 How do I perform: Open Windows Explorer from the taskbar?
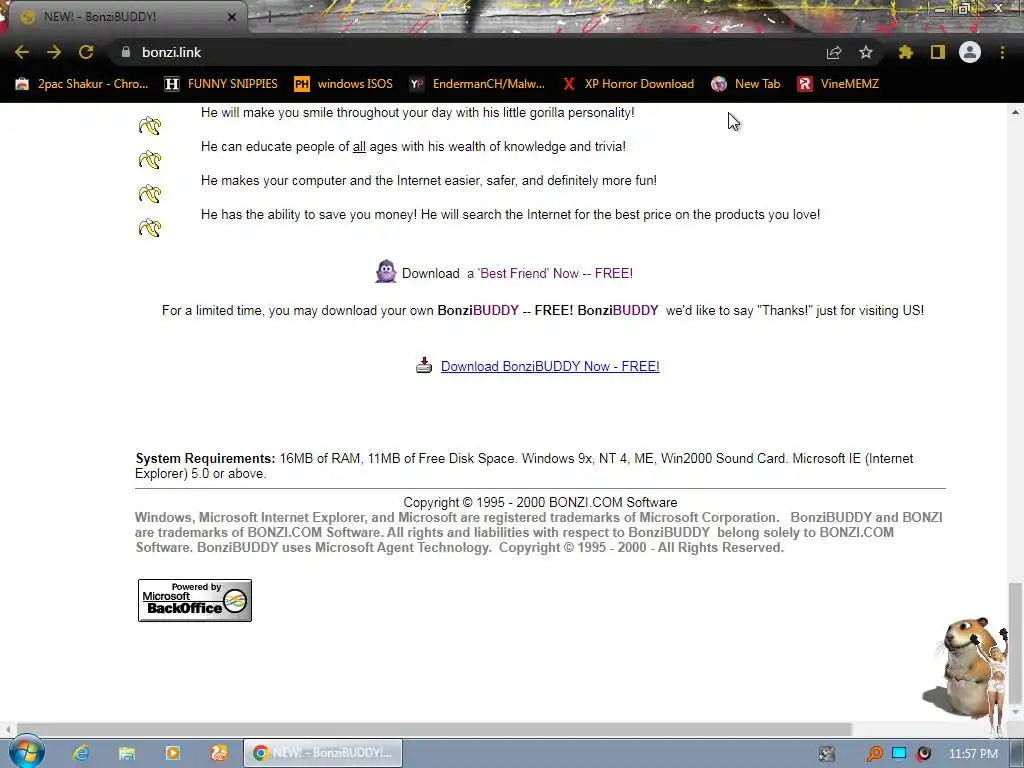[127, 753]
